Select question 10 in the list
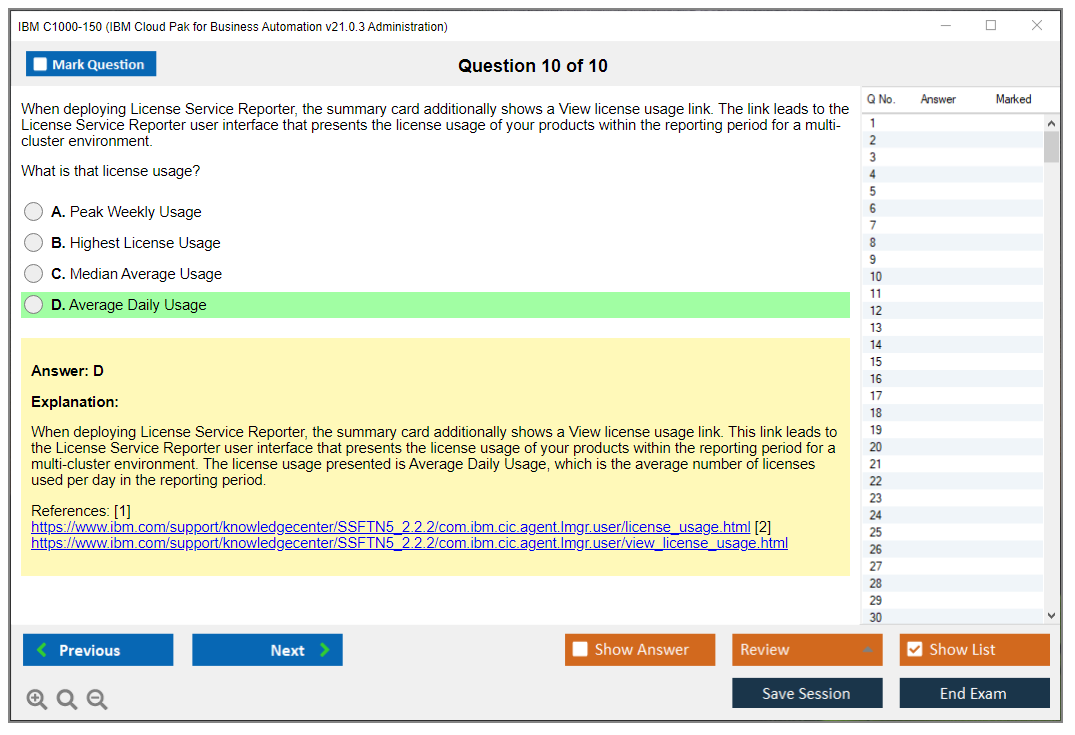The width and height of the screenshot is (1075, 735). pos(876,277)
